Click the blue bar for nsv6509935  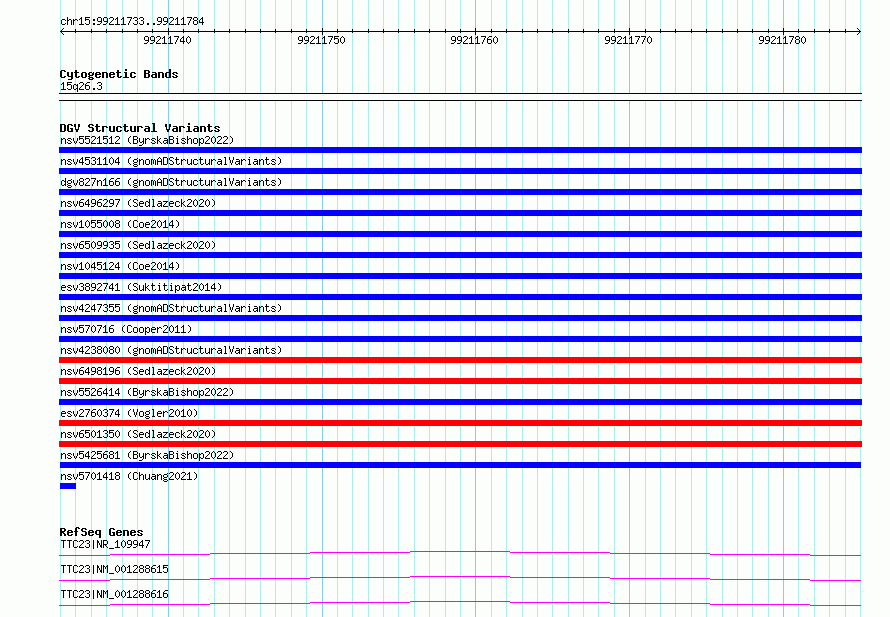pos(460,255)
